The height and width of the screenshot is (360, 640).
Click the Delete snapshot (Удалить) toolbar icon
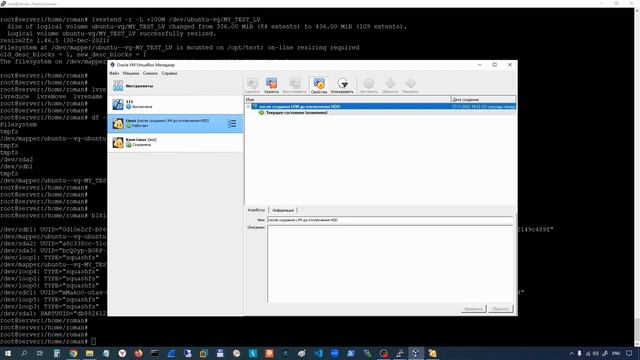click(271, 86)
